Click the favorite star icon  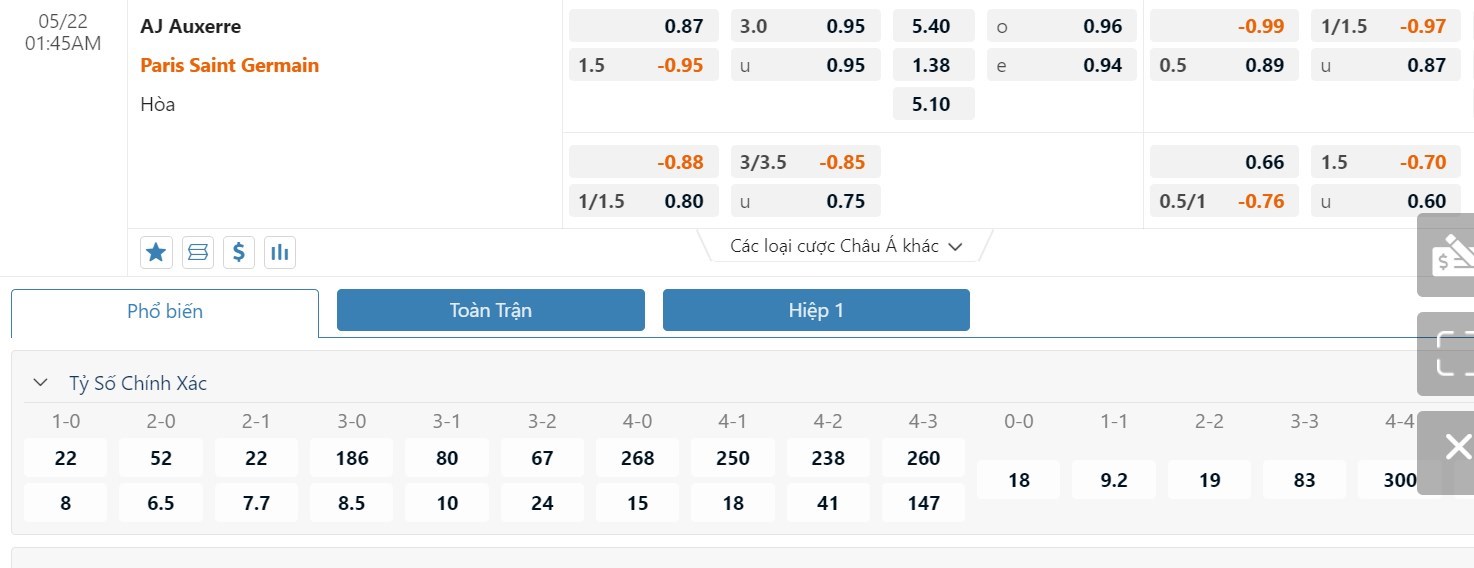pyautogui.click(x=156, y=252)
